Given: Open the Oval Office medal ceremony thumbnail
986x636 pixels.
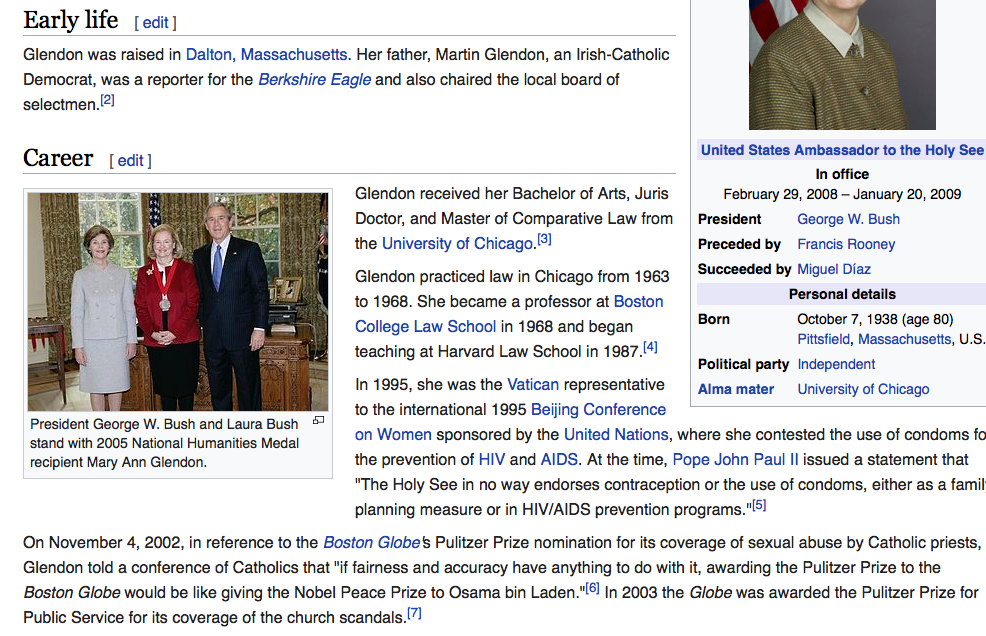Looking at the screenshot, I should click(x=178, y=302).
